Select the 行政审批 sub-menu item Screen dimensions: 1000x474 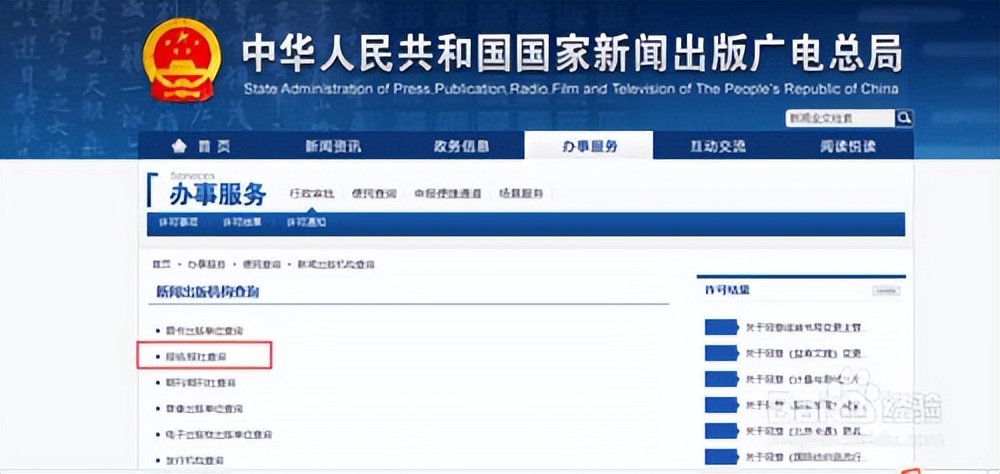coord(311,193)
